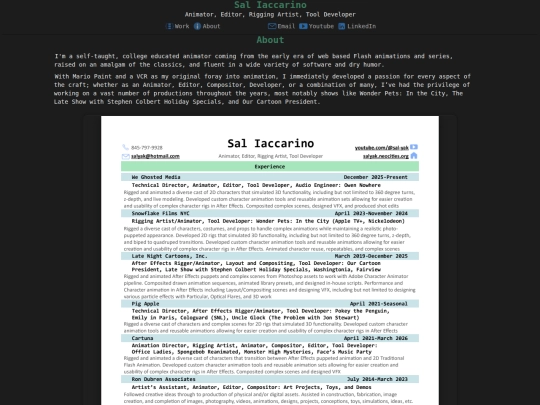
Task: Click the March 2019-December 2025 date
Action: pyautogui.click(x=371, y=256)
